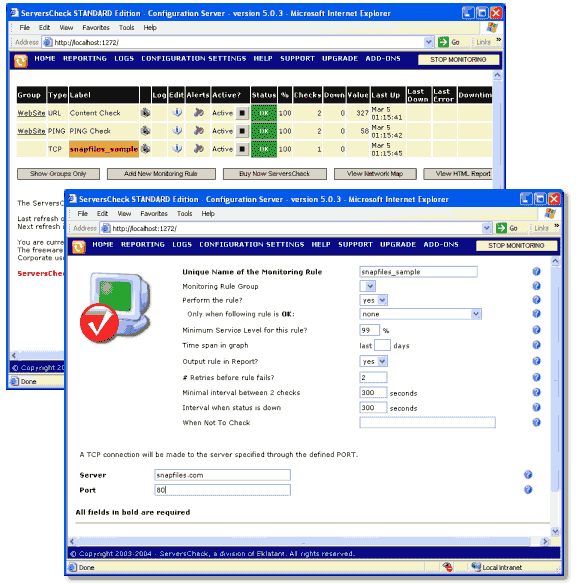Click the Minimum Service Level field showing 99

coord(369,330)
